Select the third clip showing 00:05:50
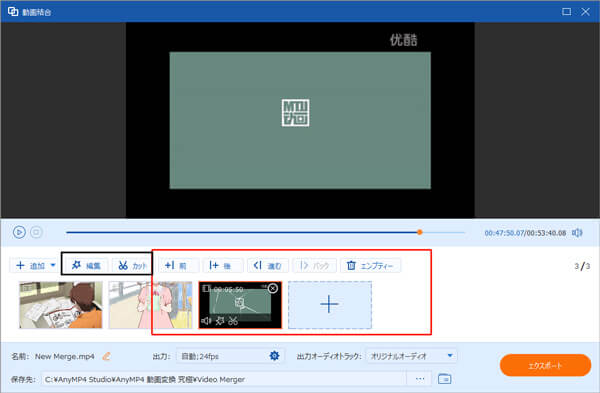 pyautogui.click(x=240, y=305)
